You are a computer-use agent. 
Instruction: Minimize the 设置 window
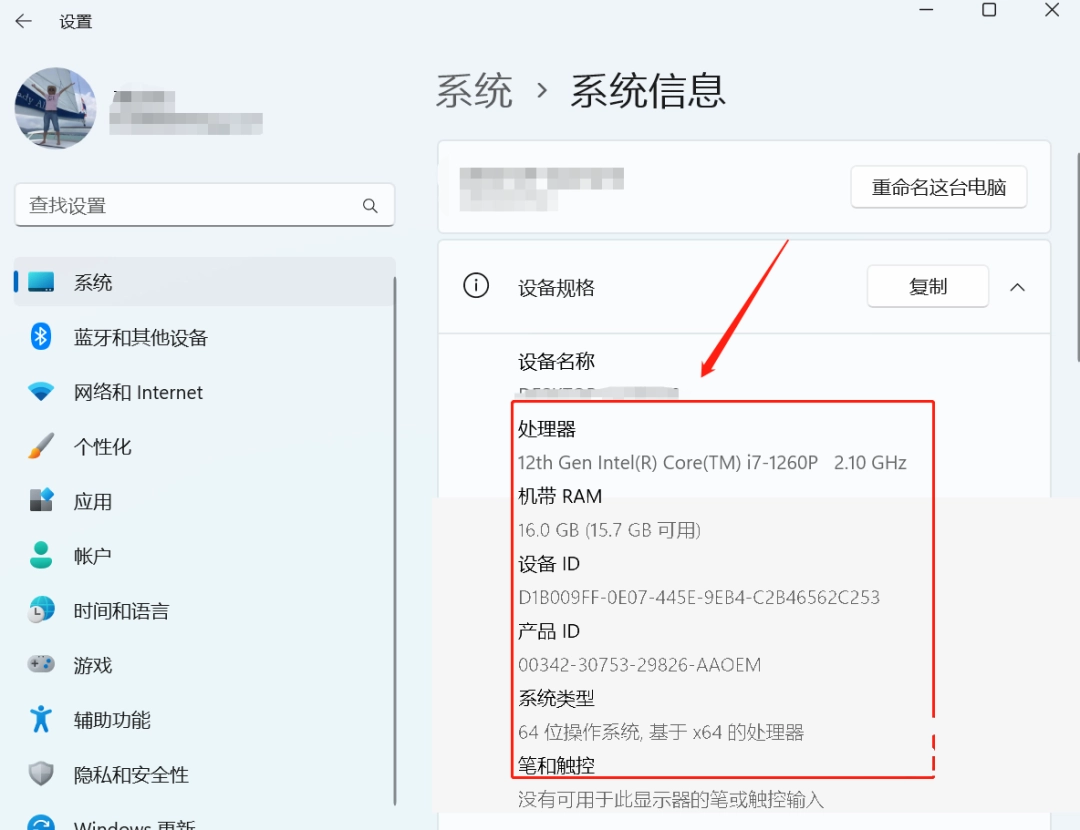(x=926, y=10)
